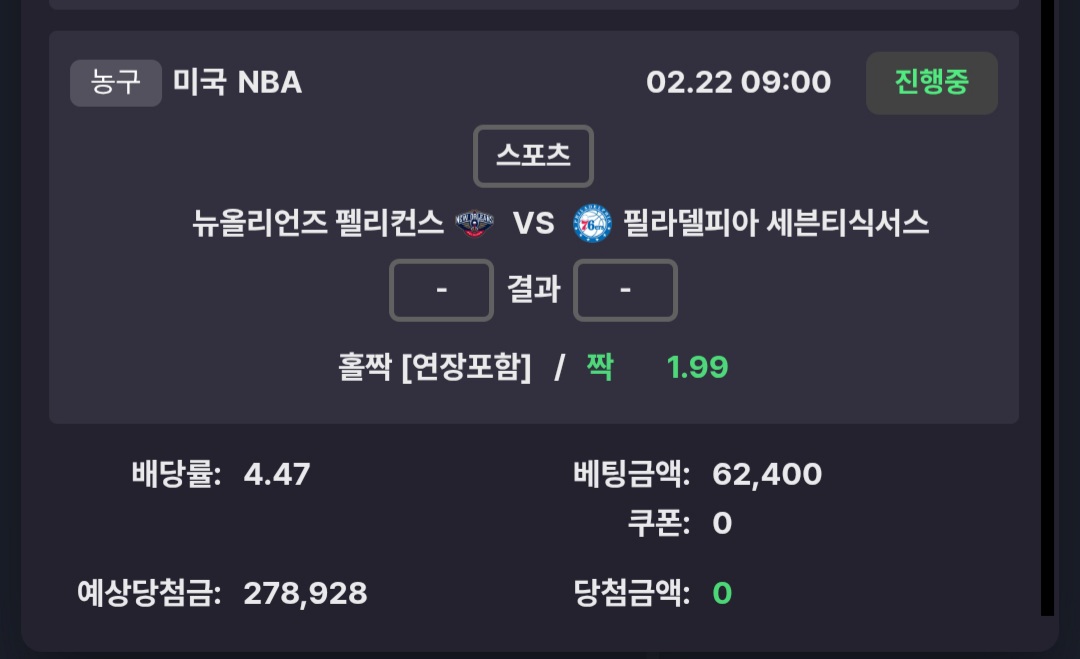This screenshot has width=1080, height=659.
Task: Click the right result score box
Action: (x=625, y=290)
